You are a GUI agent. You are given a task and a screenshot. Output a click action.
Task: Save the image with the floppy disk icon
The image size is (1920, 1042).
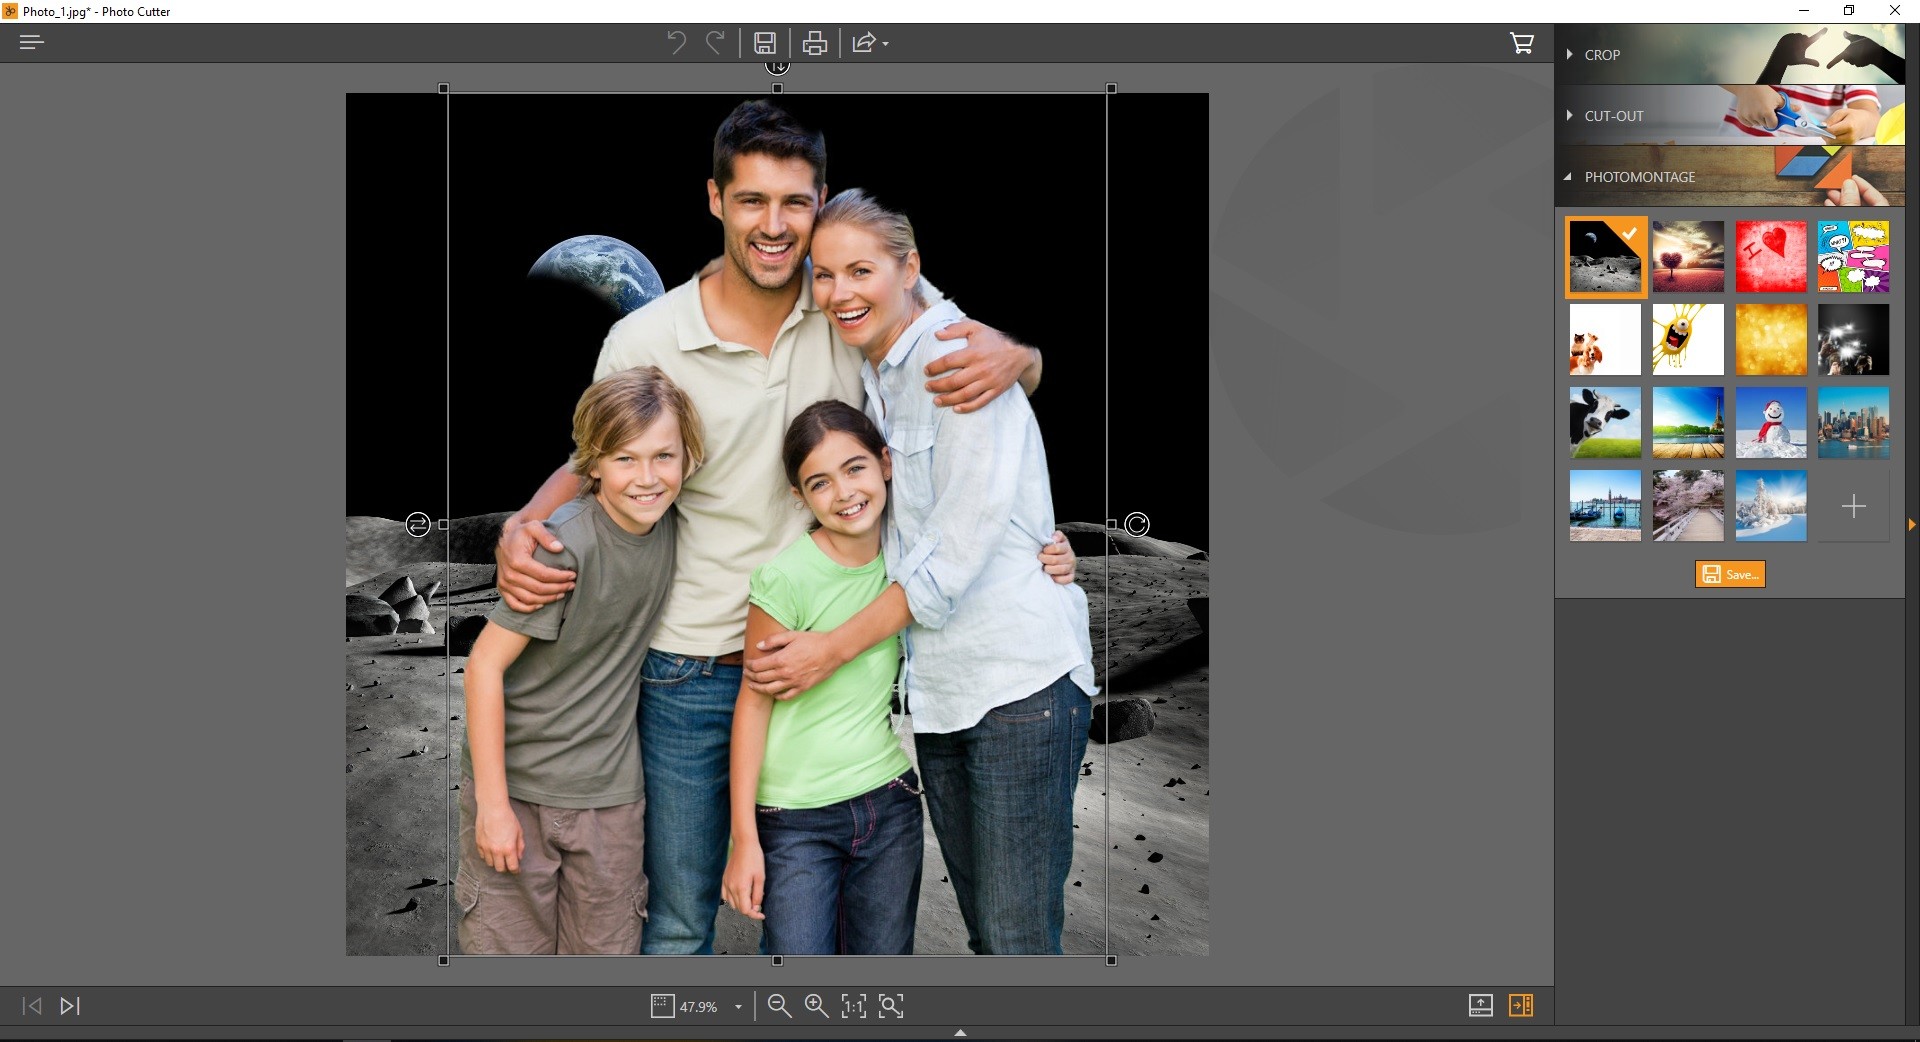[765, 43]
